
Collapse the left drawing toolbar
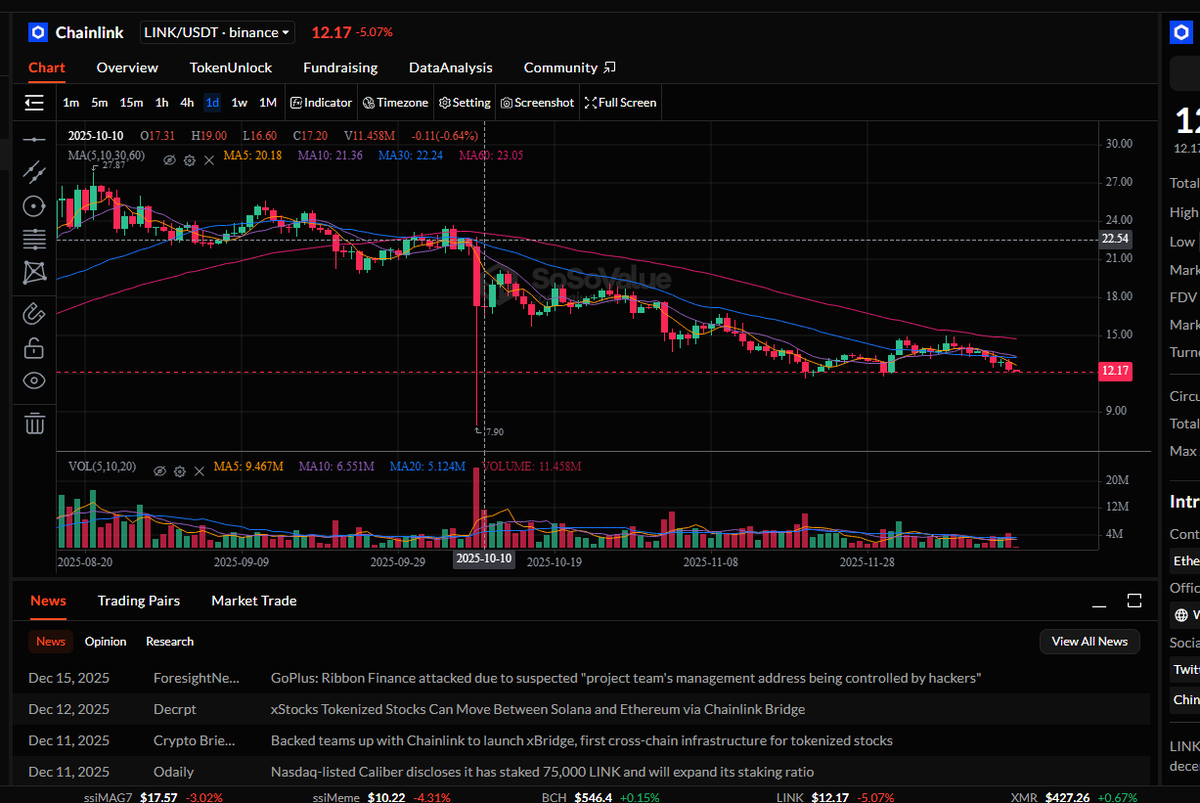click(x=34, y=102)
